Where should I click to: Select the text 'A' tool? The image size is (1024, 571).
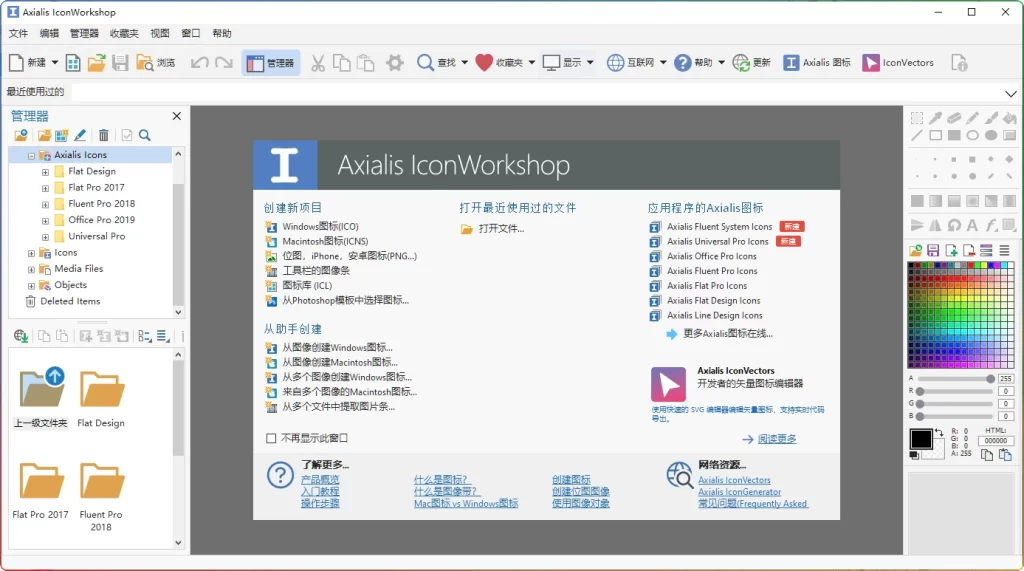[972, 225]
